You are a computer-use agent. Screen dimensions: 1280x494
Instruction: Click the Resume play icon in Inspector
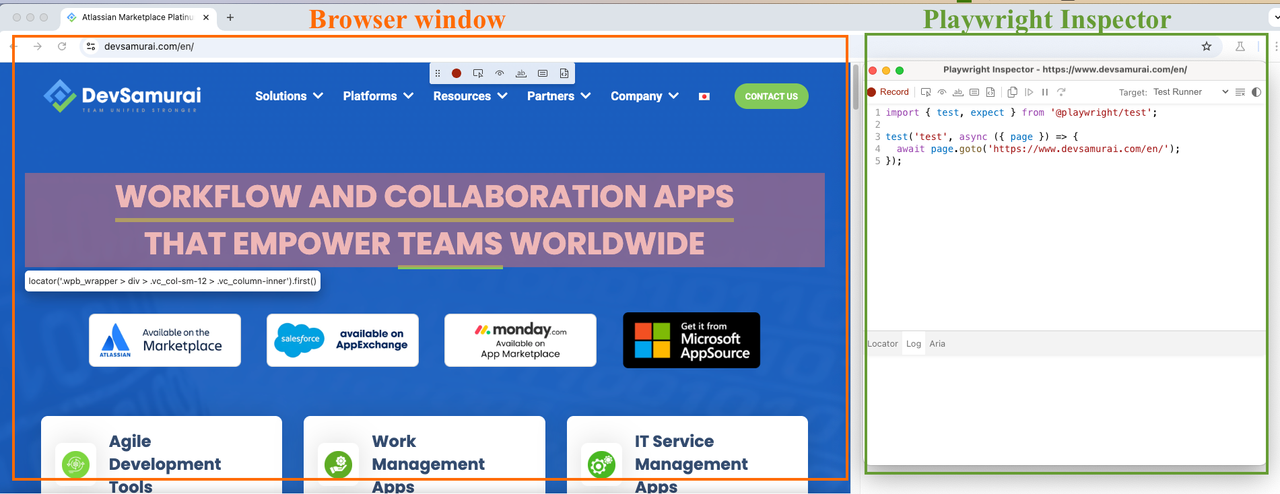(1029, 92)
